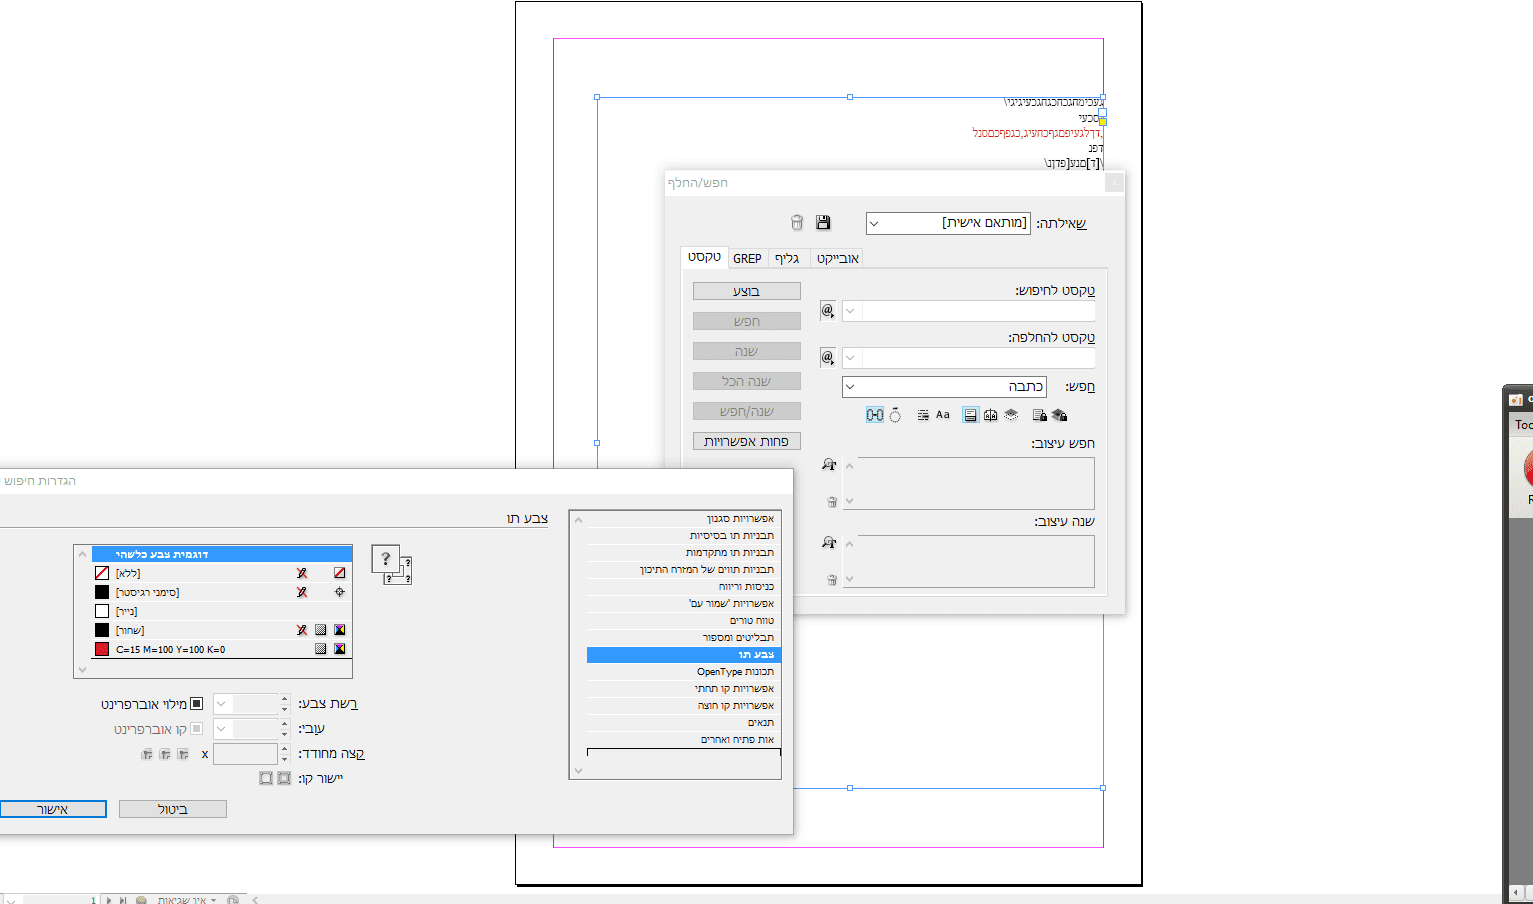Select תבניות תו בסיסיות in the category list

point(684,536)
